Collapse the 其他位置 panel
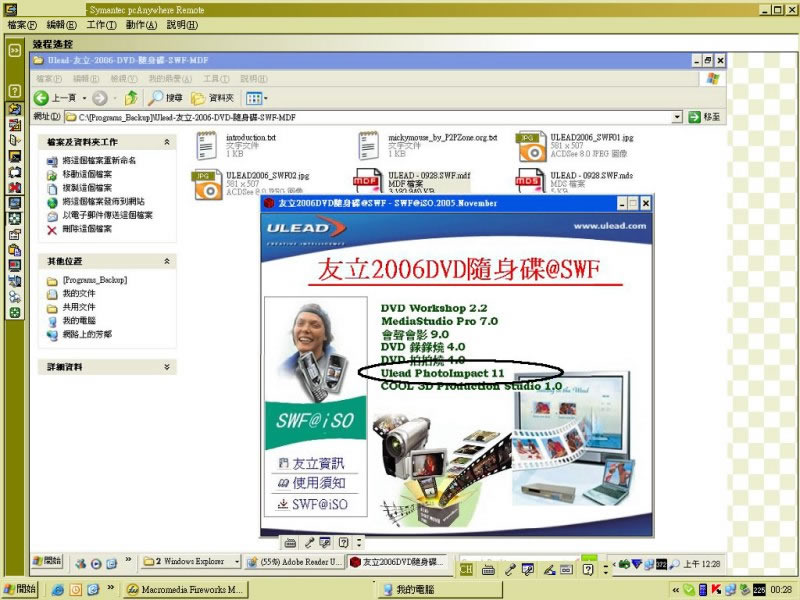This screenshot has height=600, width=800. 166,261
